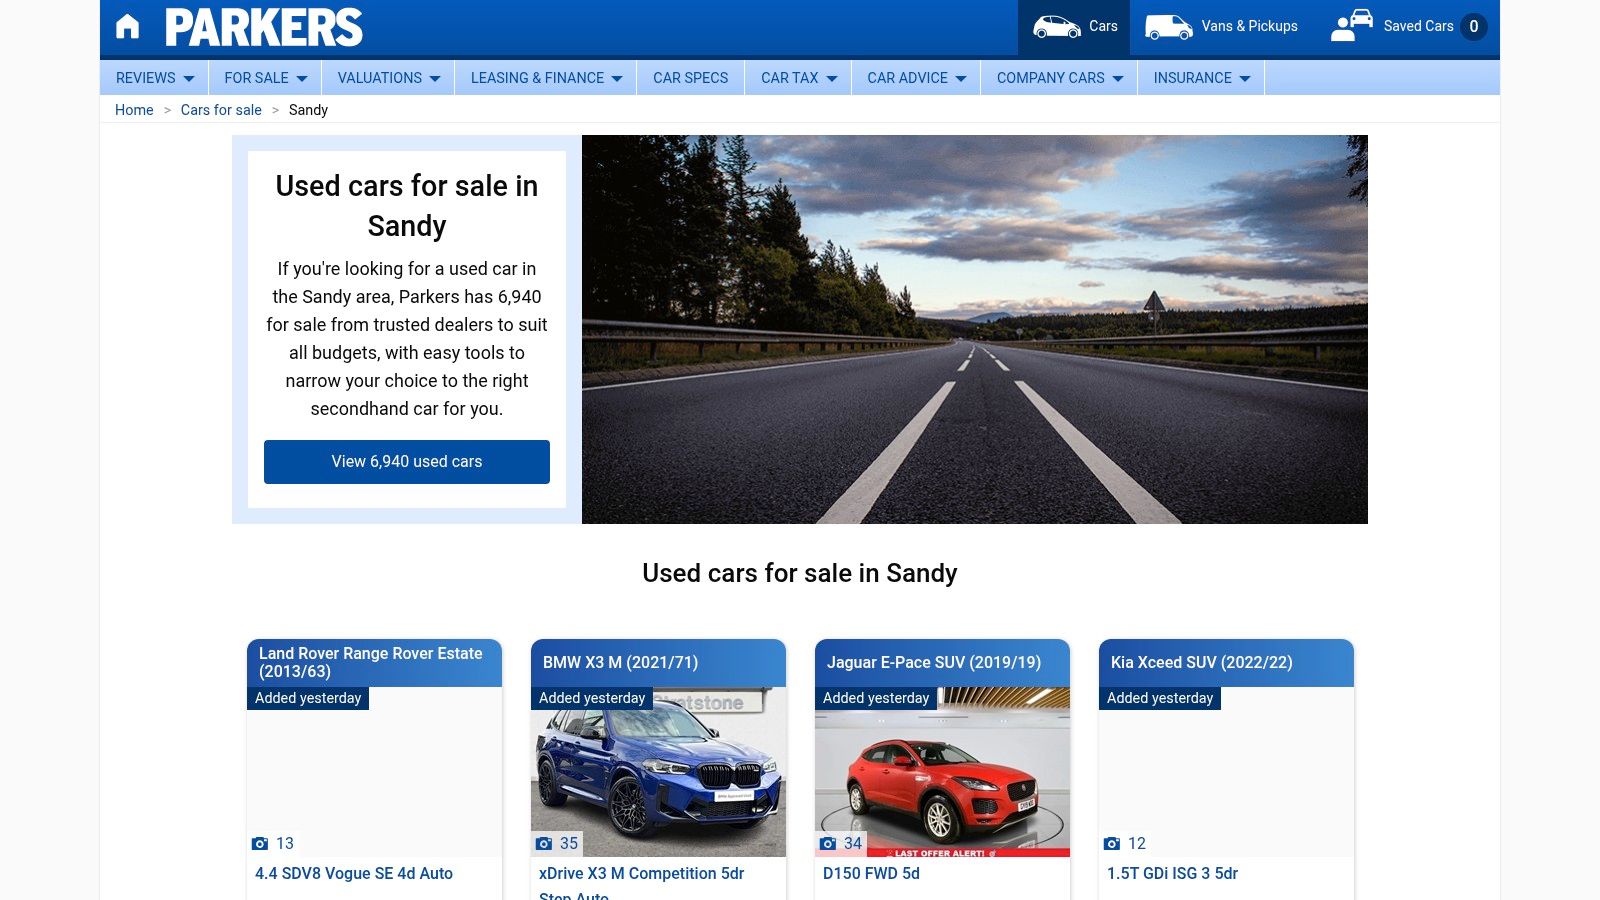Expand the Car Tax menu

[x=798, y=78]
